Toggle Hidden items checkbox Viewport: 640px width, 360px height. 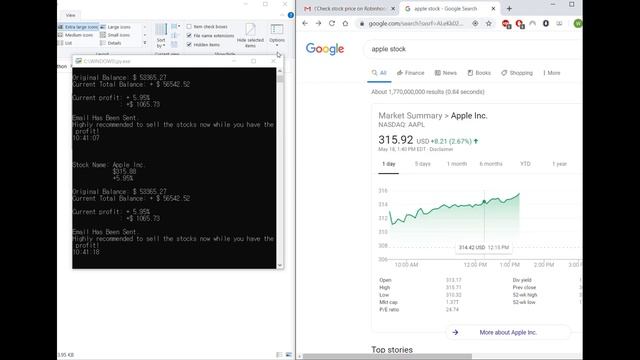tap(189, 44)
